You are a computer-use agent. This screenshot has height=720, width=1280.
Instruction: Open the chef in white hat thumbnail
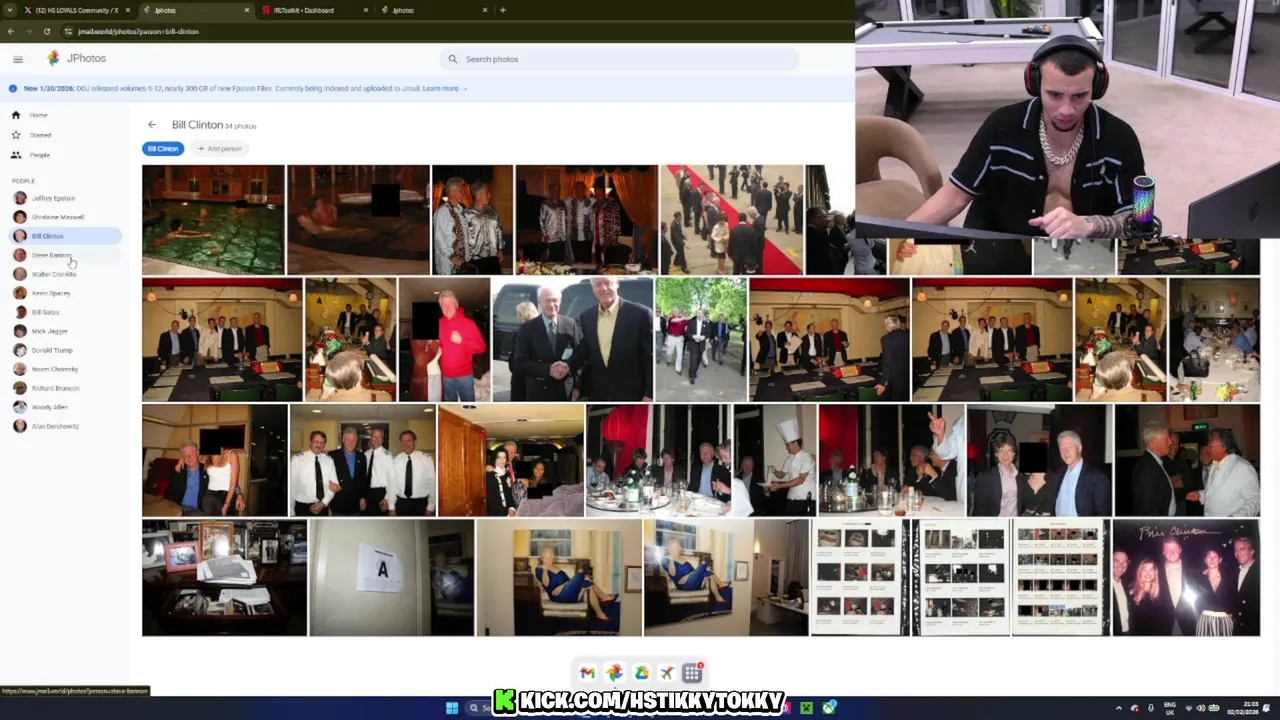(x=775, y=460)
